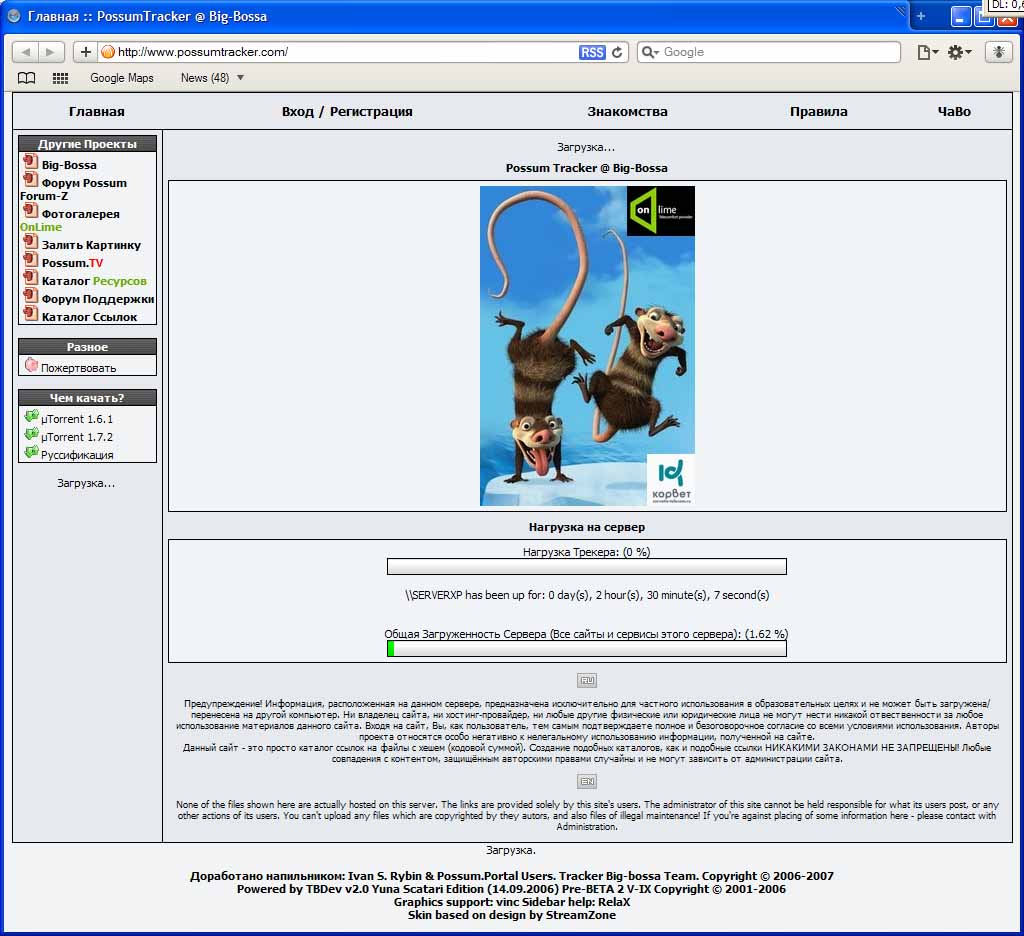Open the Possum.TV link
1024x936 pixels.
pyautogui.click(x=72, y=263)
